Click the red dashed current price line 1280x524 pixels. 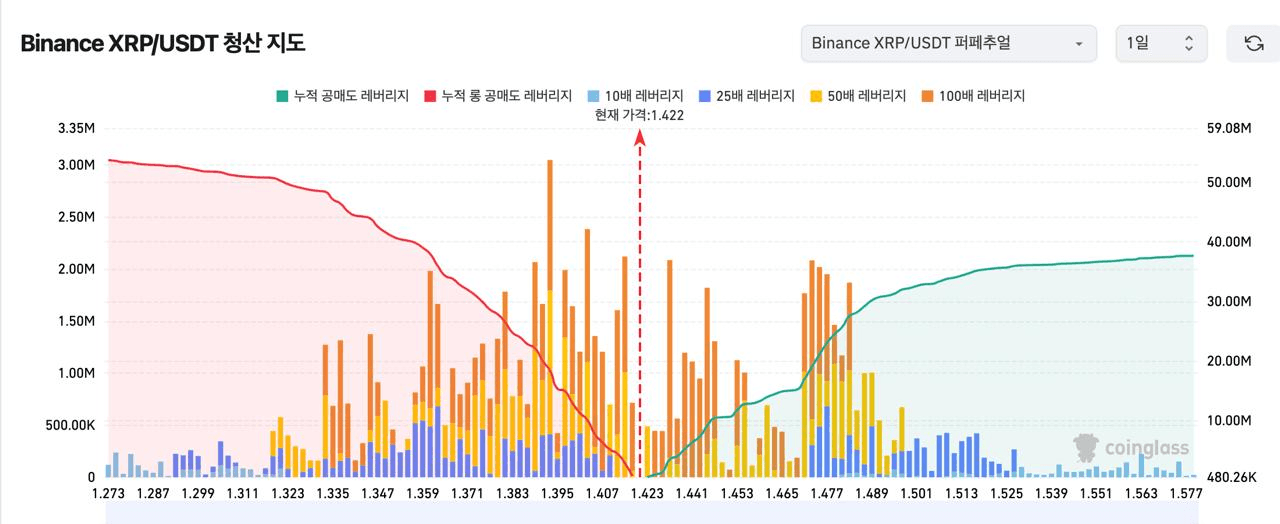[x=640, y=300]
